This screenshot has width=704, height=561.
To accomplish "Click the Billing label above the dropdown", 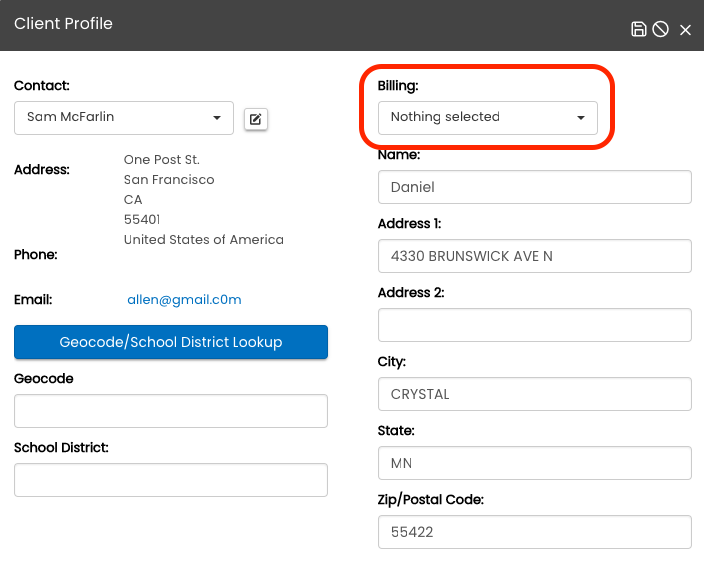I will click(397, 86).
